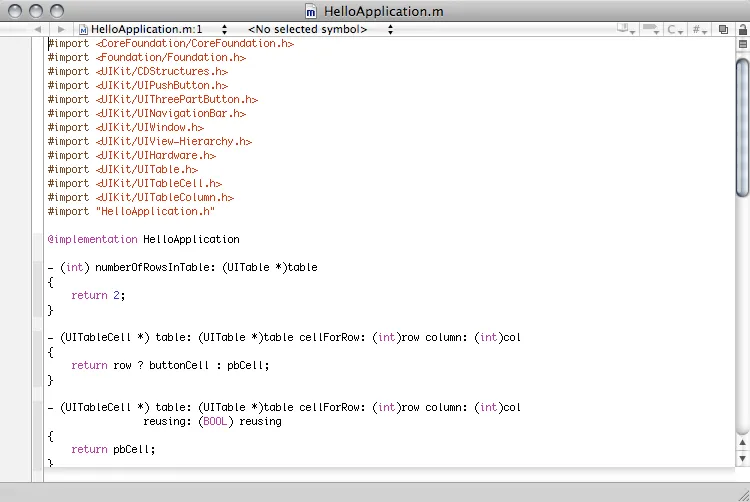The width and height of the screenshot is (750, 502).
Task: Click the UIKit/UIPushButton.h import line
Action: point(138,85)
